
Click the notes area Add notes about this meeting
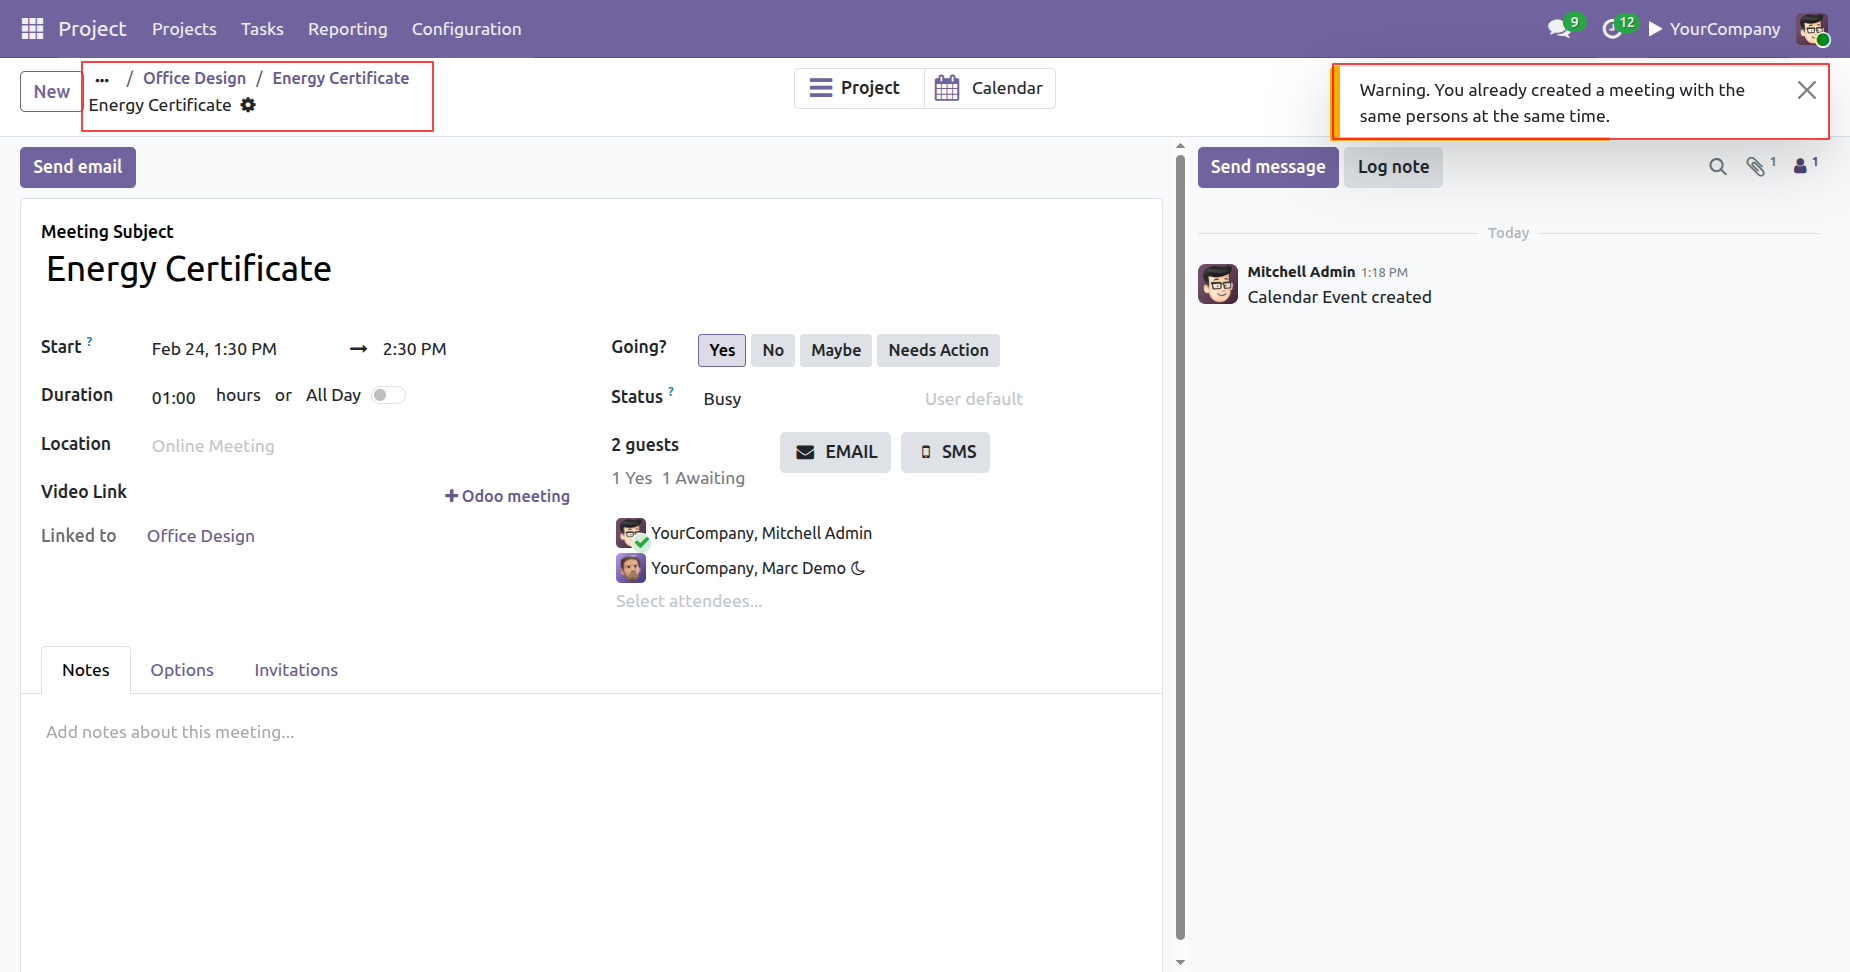[590, 732]
